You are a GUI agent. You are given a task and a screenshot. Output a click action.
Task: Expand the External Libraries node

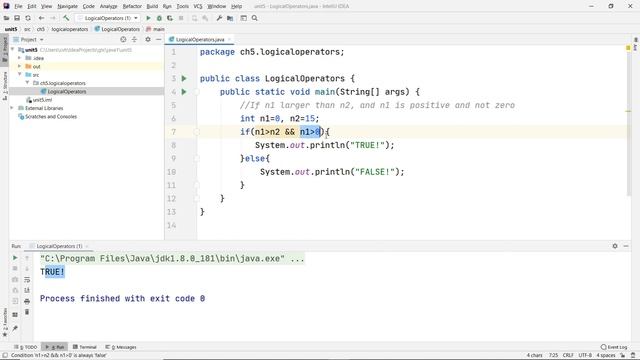tap(12, 108)
